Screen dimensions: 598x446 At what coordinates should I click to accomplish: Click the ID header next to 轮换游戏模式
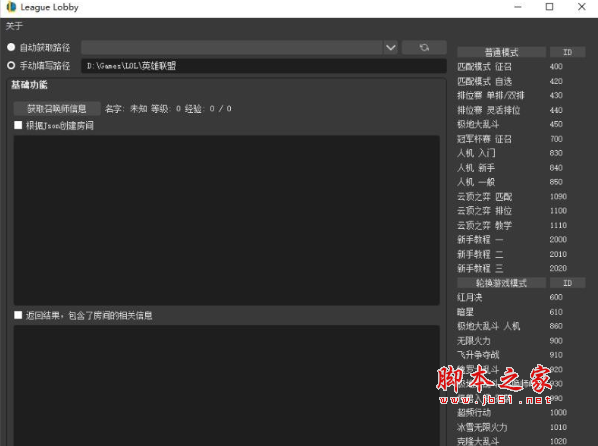click(x=567, y=283)
